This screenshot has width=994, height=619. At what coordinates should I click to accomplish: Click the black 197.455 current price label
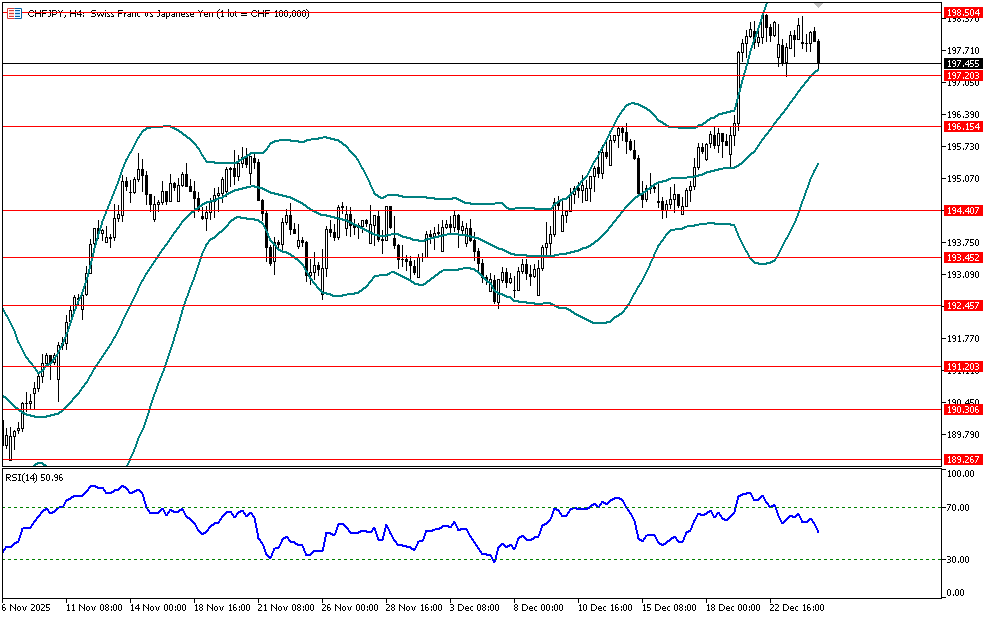coord(961,63)
